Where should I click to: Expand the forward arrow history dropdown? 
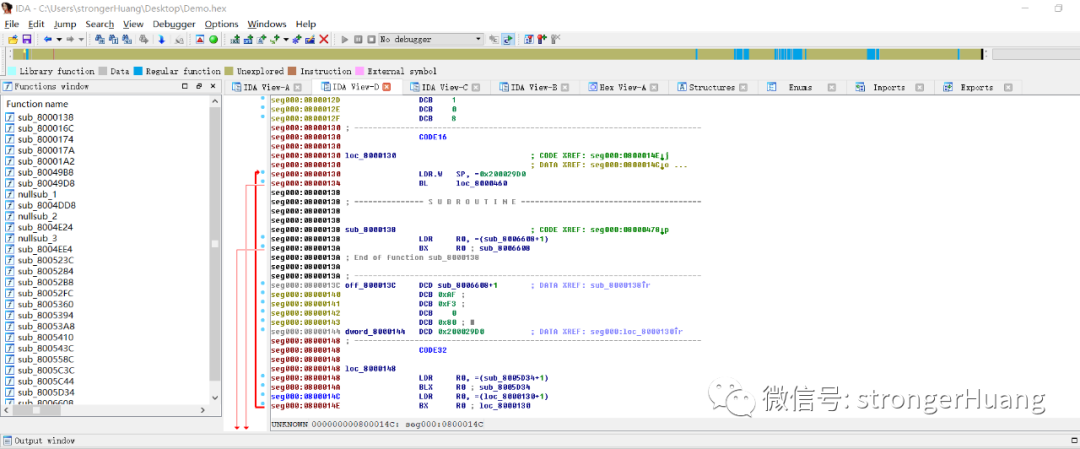click(81, 39)
